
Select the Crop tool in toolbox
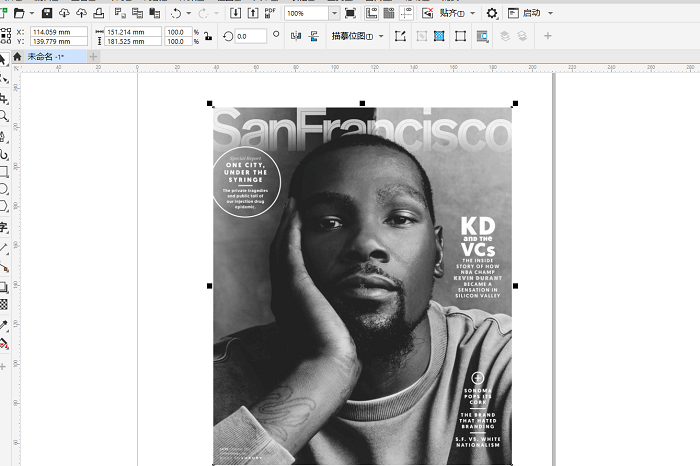click(x=5, y=98)
